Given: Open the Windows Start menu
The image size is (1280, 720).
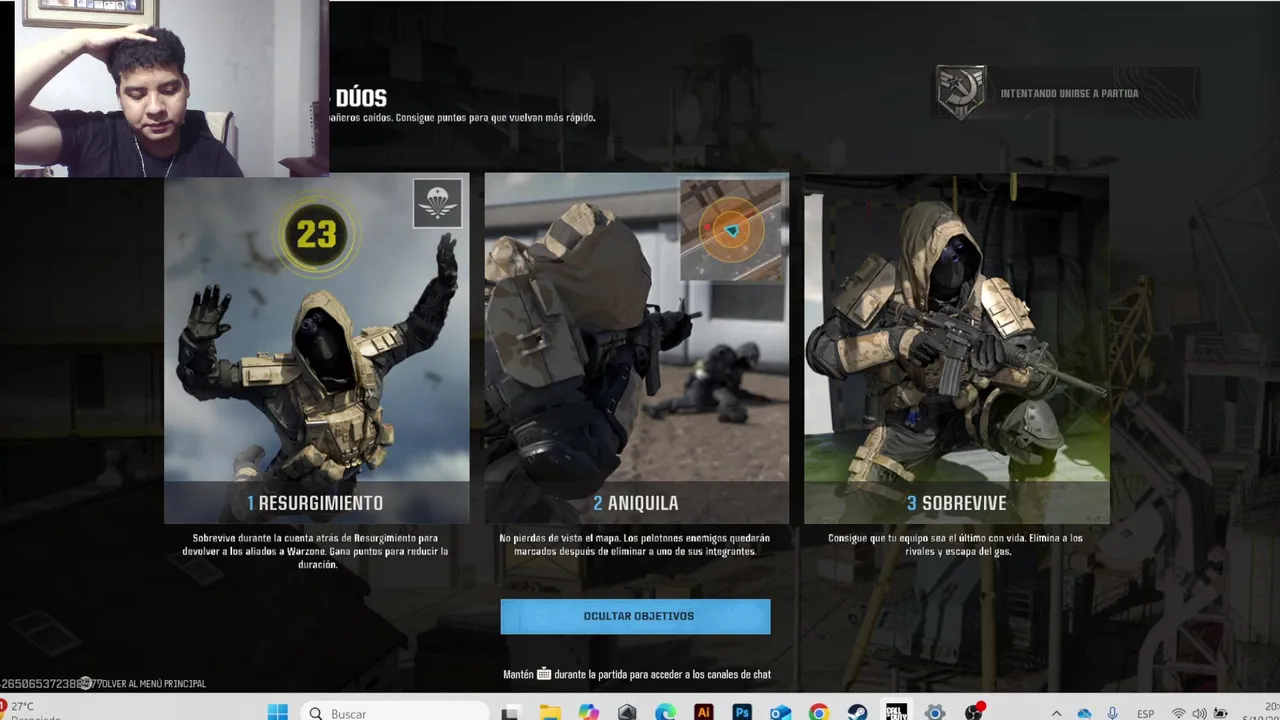Looking at the screenshot, I should tap(278, 713).
